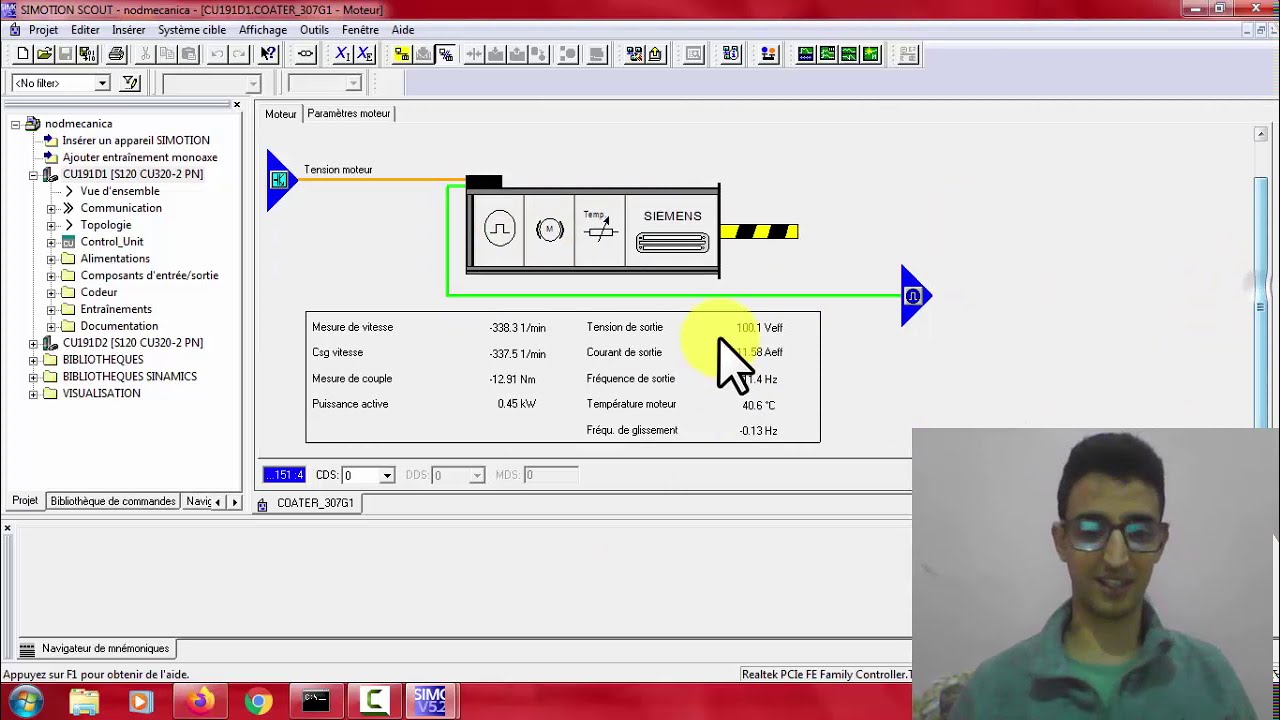This screenshot has height=720, width=1280.
Task: Expand BIBLIOTHEQUES SINAMICS folder
Action: 33,377
